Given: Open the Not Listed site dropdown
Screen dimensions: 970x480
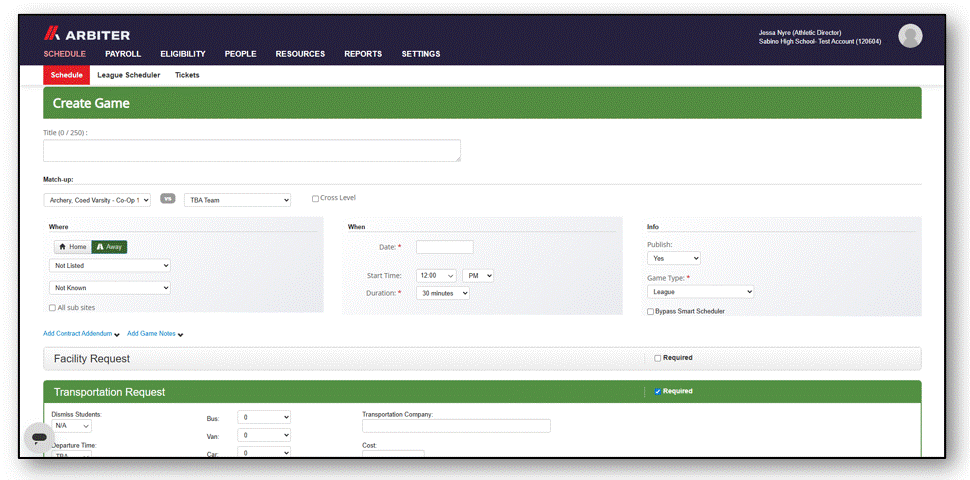Looking at the screenshot, I should click(109, 265).
